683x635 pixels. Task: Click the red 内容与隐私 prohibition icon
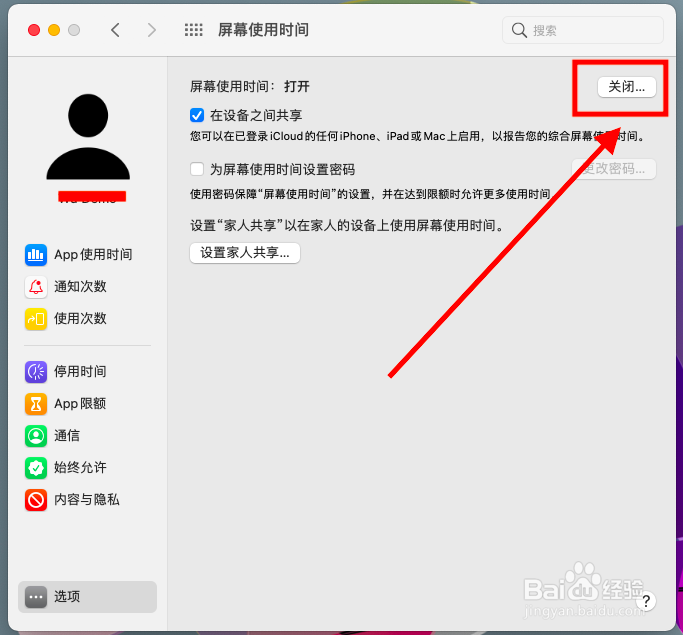click(x=36, y=500)
